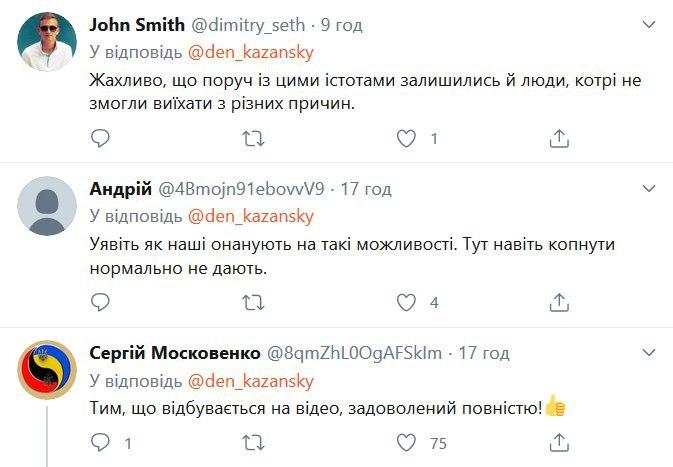Like Андрій's tweet with 4 likes
Screen dimensions: 673x467
pos(405,301)
